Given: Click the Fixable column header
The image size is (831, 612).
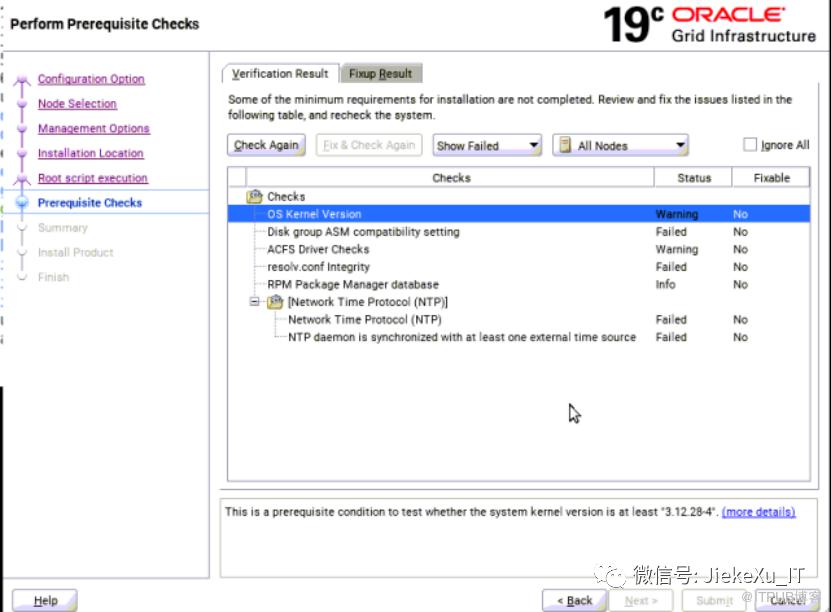Looking at the screenshot, I should [771, 178].
